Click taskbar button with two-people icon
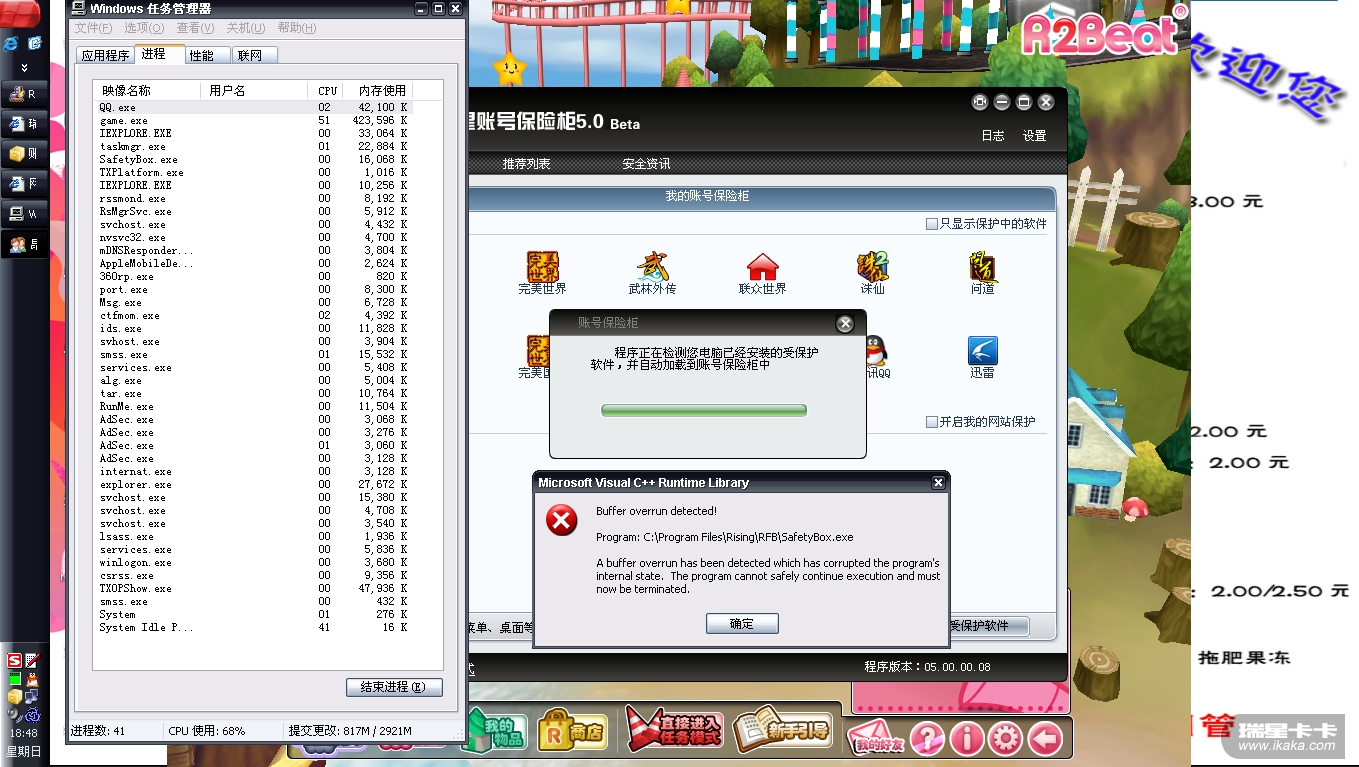 25,244
